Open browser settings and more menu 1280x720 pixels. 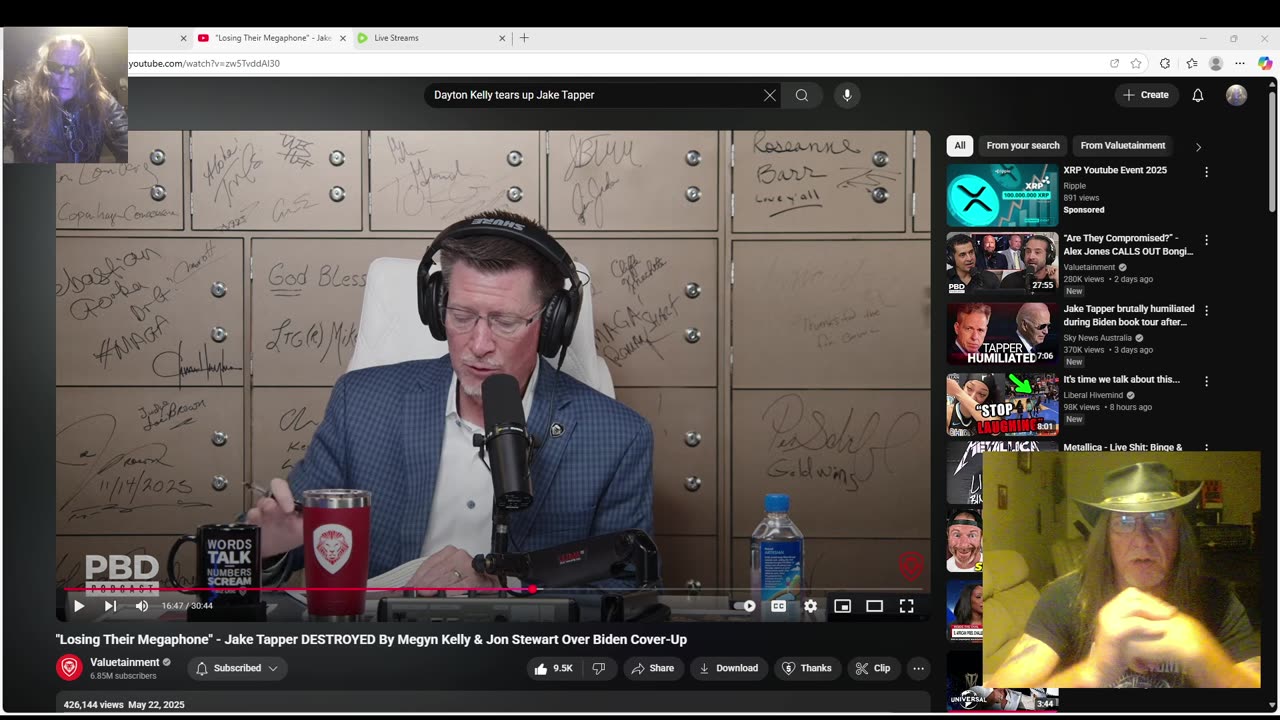(1240, 63)
